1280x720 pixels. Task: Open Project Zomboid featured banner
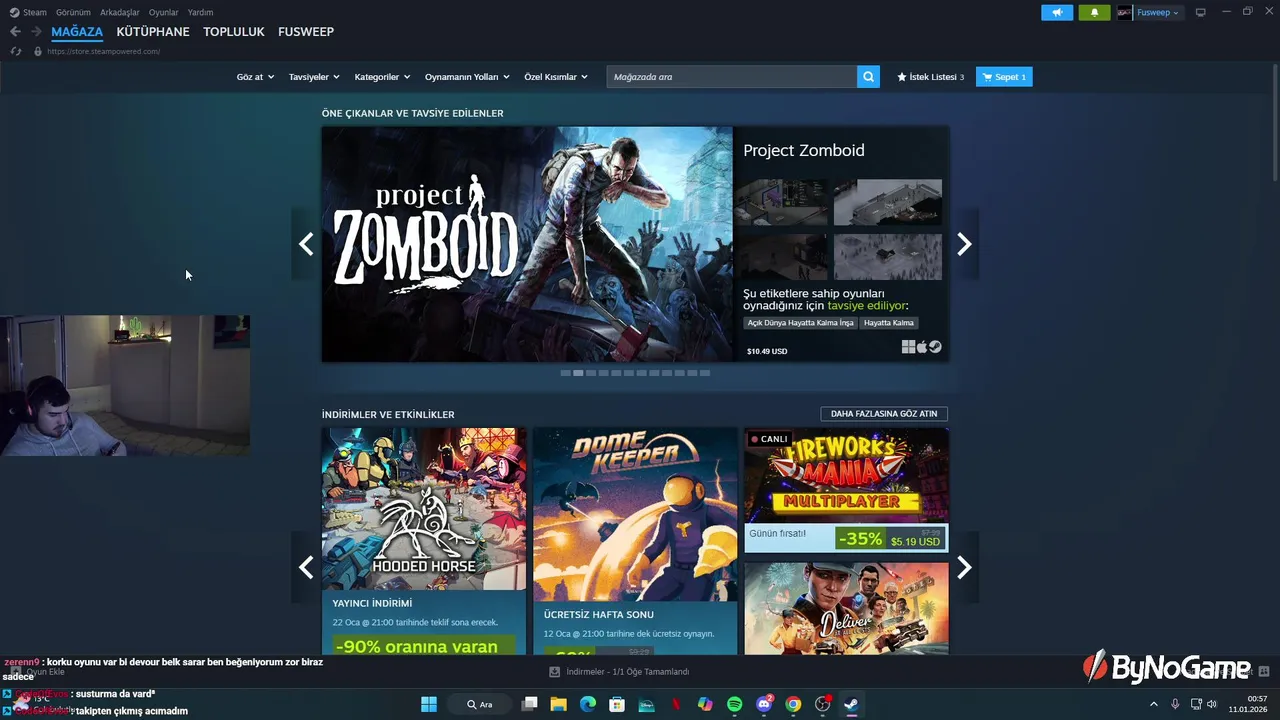point(527,244)
